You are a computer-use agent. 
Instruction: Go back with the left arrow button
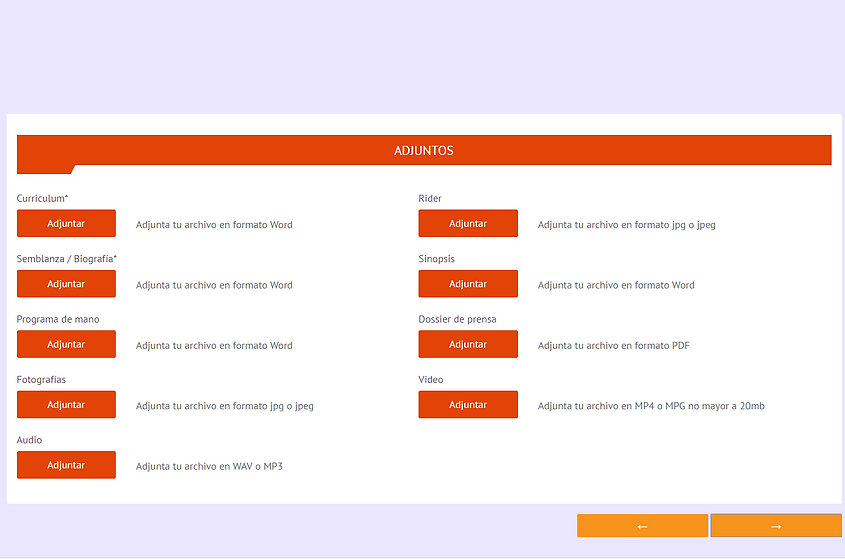pos(642,526)
